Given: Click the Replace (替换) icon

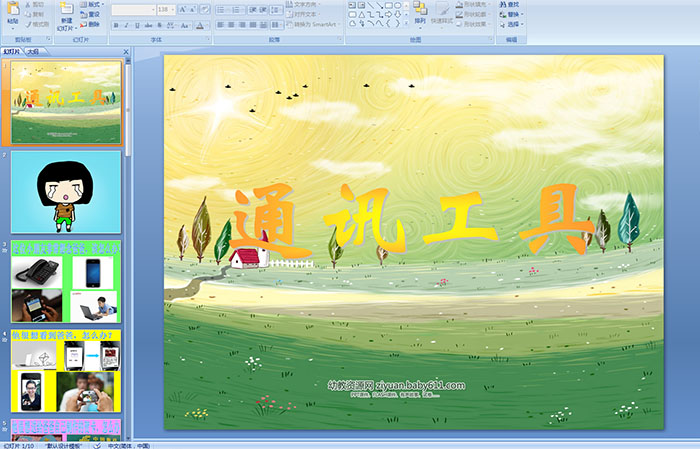Looking at the screenshot, I should (x=501, y=14).
